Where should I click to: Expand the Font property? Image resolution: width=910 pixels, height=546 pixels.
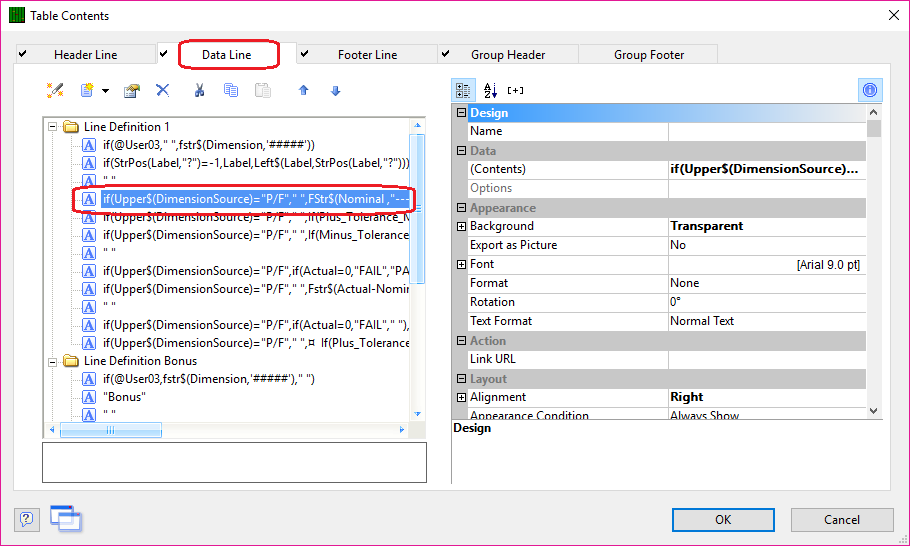point(461,264)
